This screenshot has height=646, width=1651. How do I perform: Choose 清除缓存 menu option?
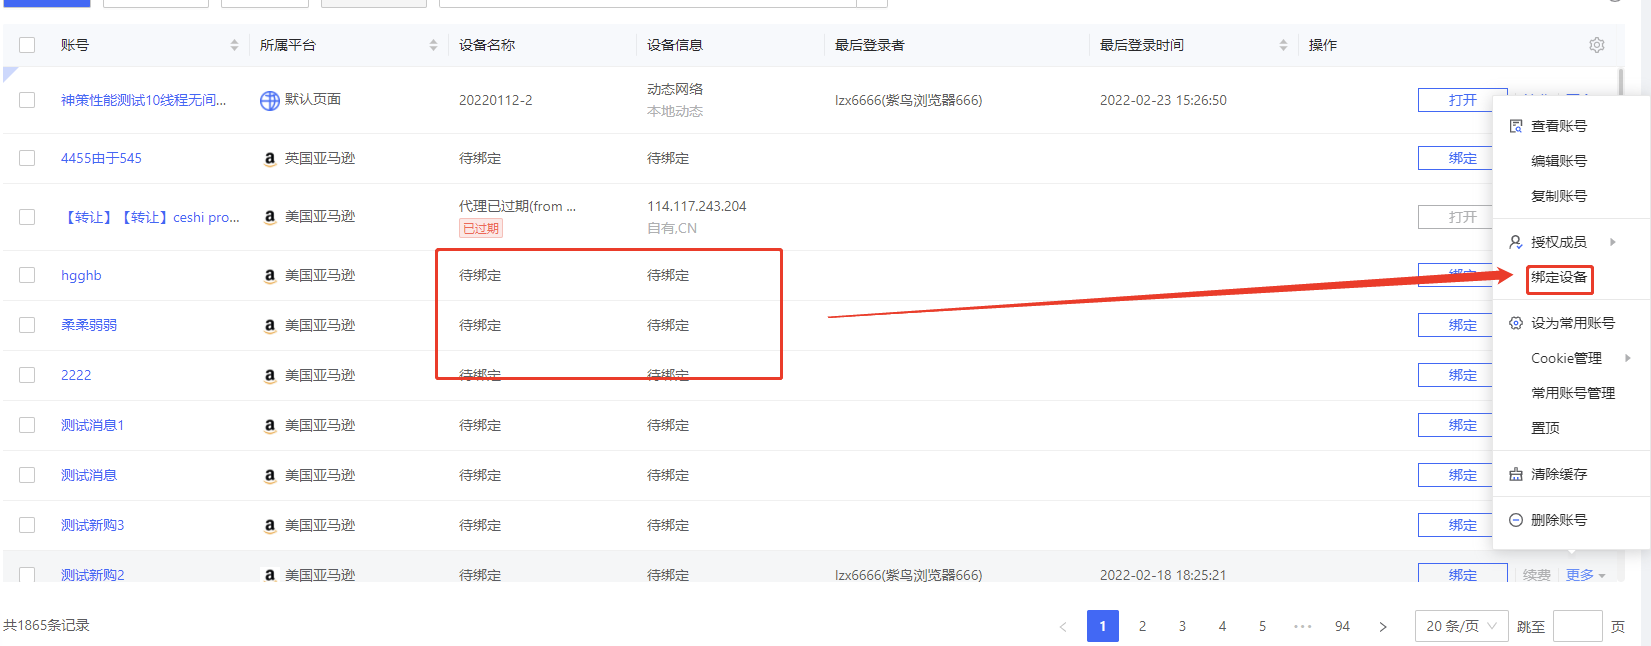[x=1558, y=474]
